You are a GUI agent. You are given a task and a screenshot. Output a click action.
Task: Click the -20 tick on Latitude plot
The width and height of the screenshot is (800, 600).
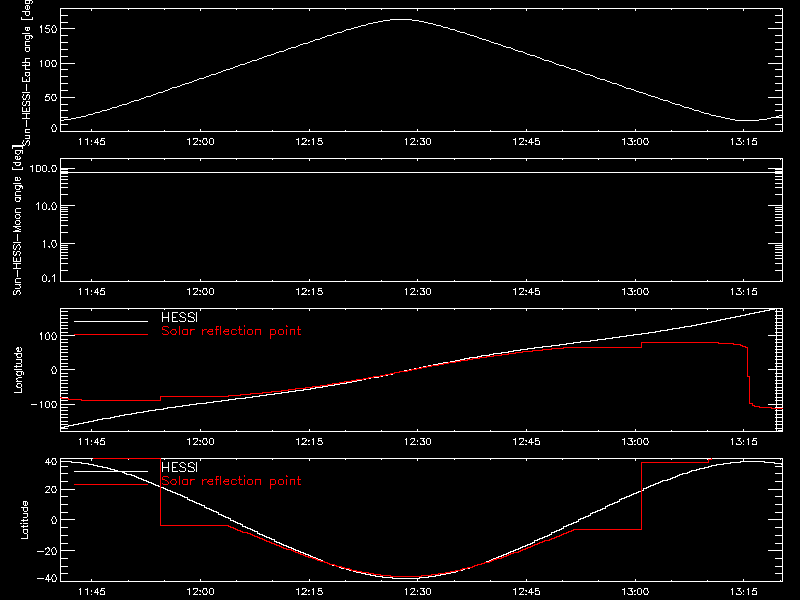[x=48, y=551]
